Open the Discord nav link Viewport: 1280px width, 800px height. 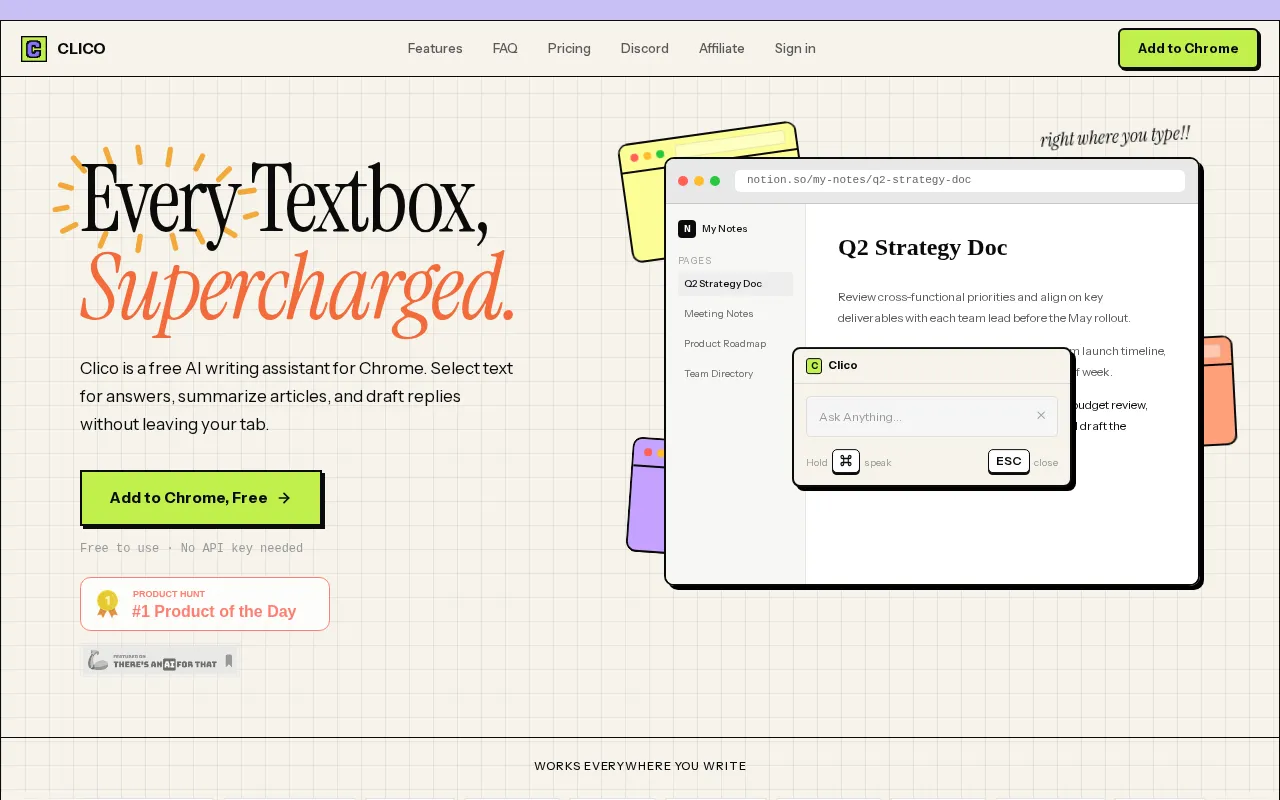[x=645, y=48]
